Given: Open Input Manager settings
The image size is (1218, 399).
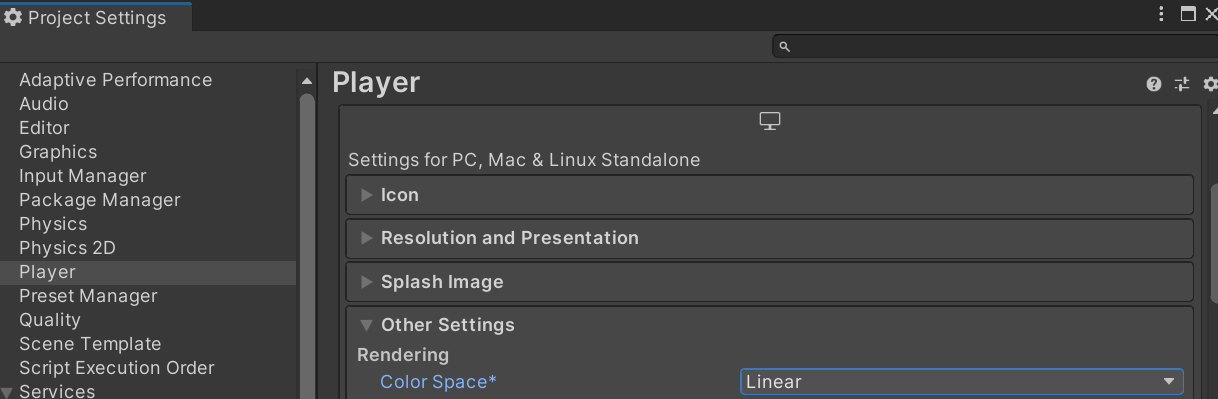Looking at the screenshot, I should tap(83, 176).
